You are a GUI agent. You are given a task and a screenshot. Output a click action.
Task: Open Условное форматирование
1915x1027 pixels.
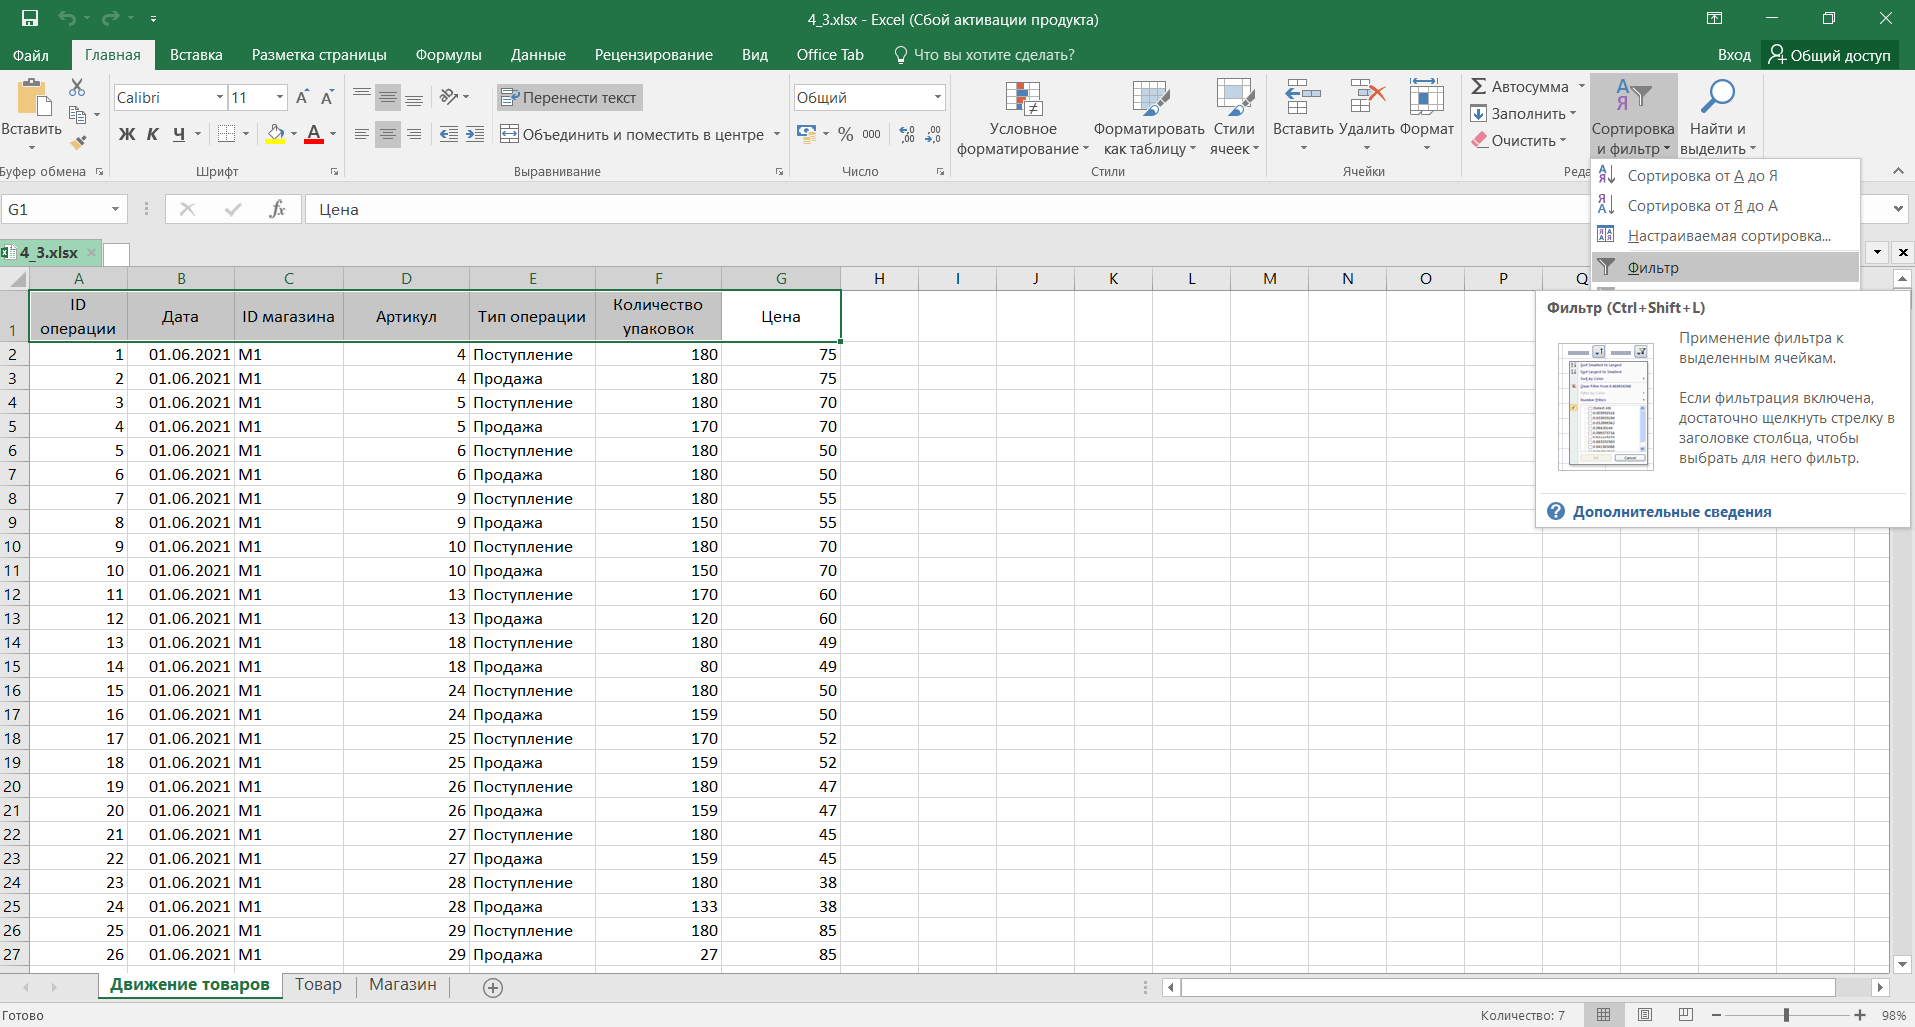(1023, 118)
